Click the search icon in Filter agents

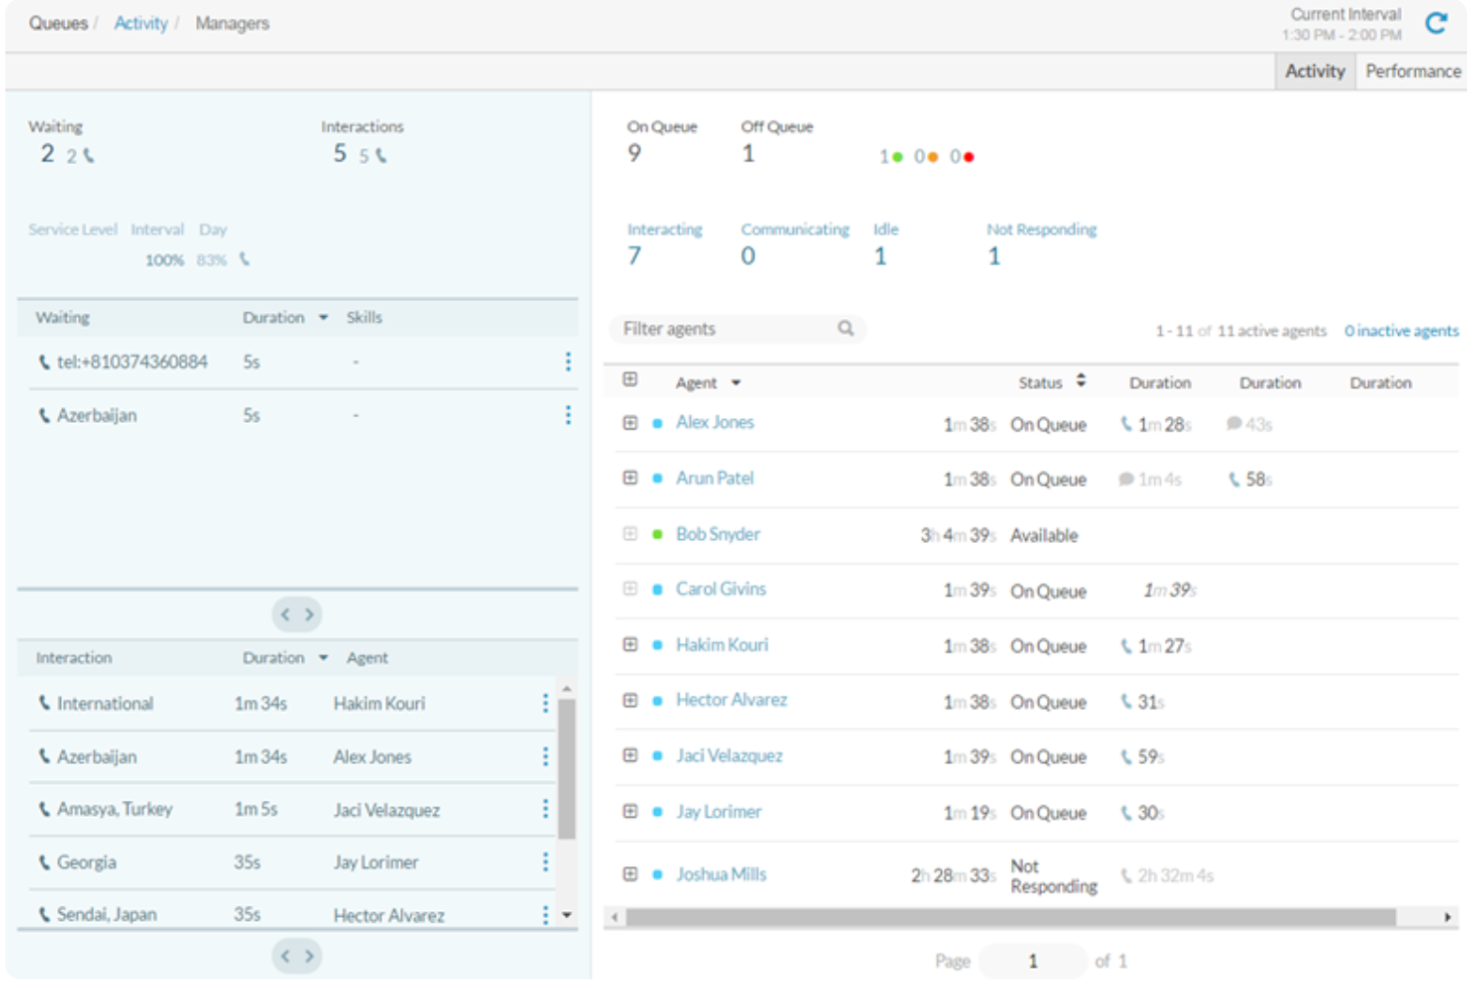pyautogui.click(x=845, y=328)
